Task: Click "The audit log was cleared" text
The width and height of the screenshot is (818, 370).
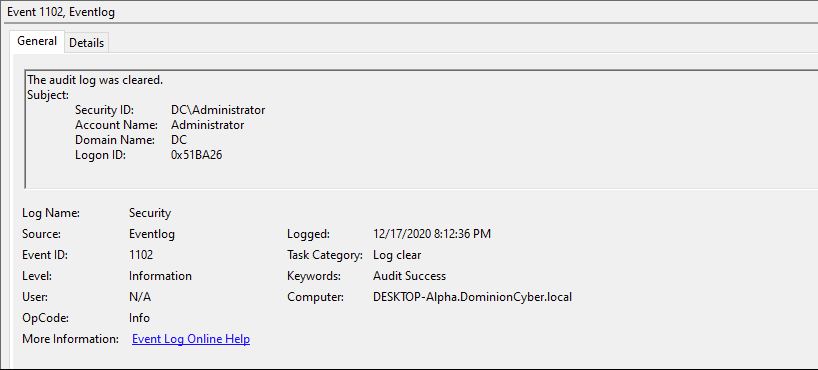Action: pyautogui.click(x=95, y=80)
